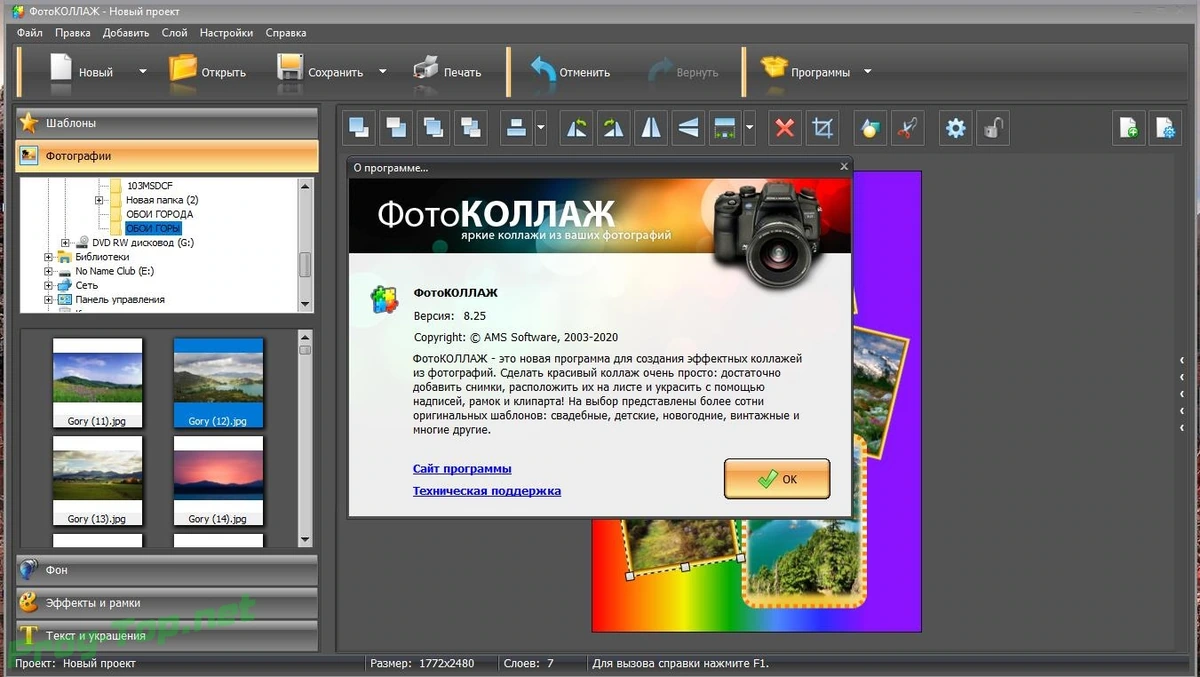Select the ОБОИ ГОРЫ folder
Viewport: 1200px width, 677px height.
click(x=154, y=228)
